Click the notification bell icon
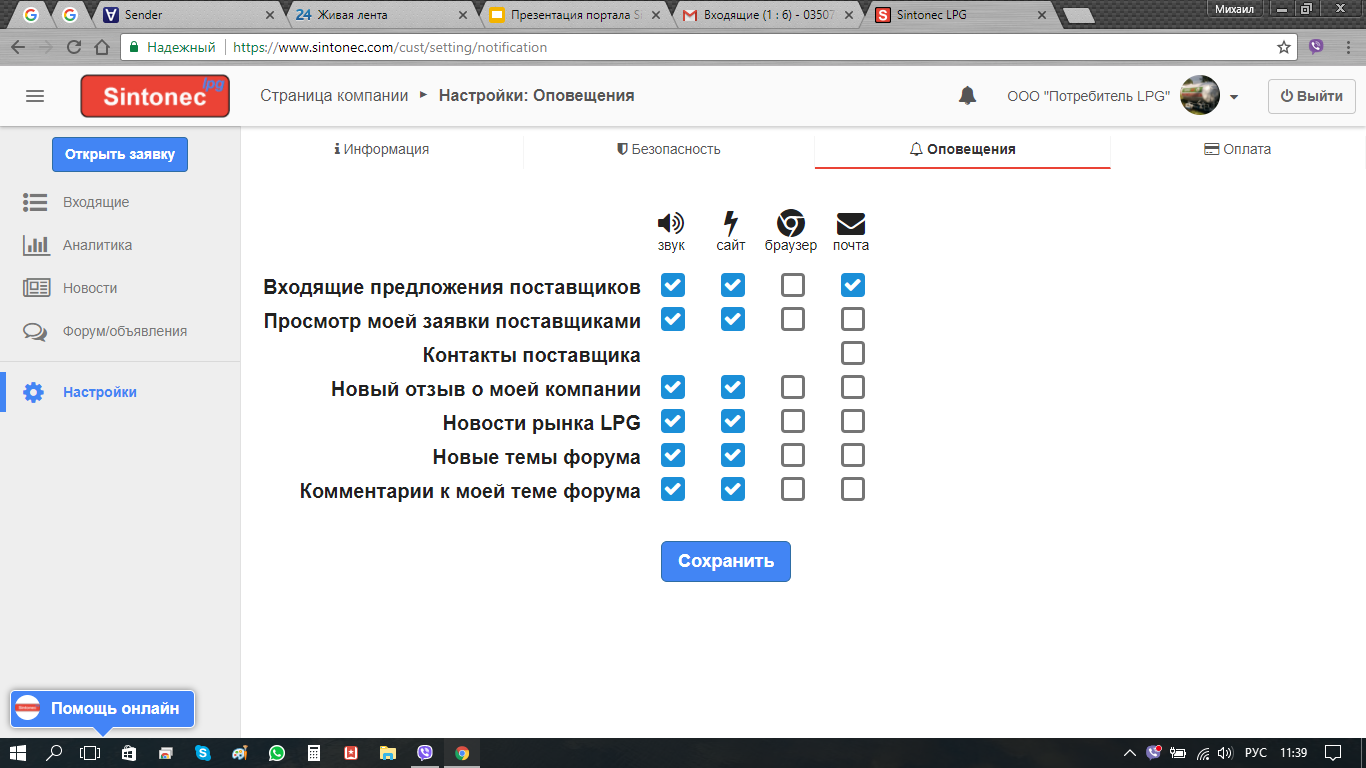The width and height of the screenshot is (1366, 768). (x=967, y=96)
